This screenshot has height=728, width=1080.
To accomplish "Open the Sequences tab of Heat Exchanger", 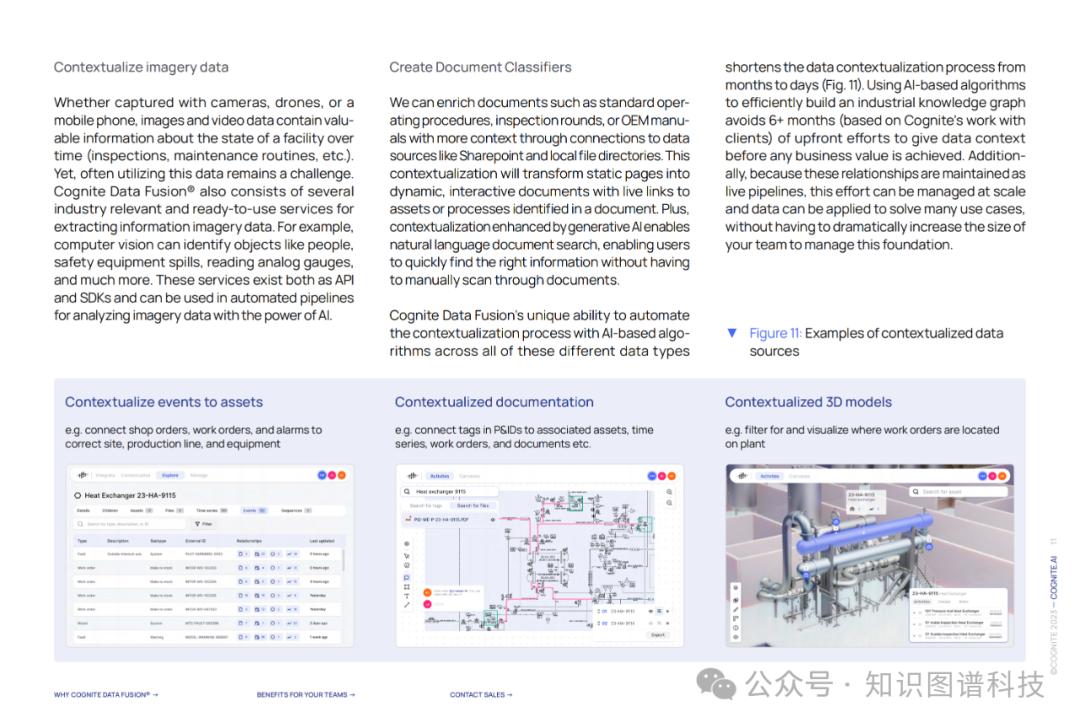I will click(x=297, y=510).
